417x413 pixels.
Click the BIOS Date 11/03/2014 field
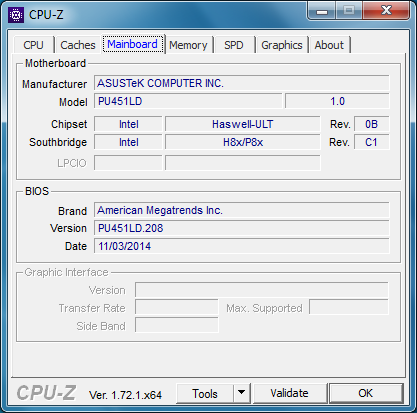[x=242, y=246]
